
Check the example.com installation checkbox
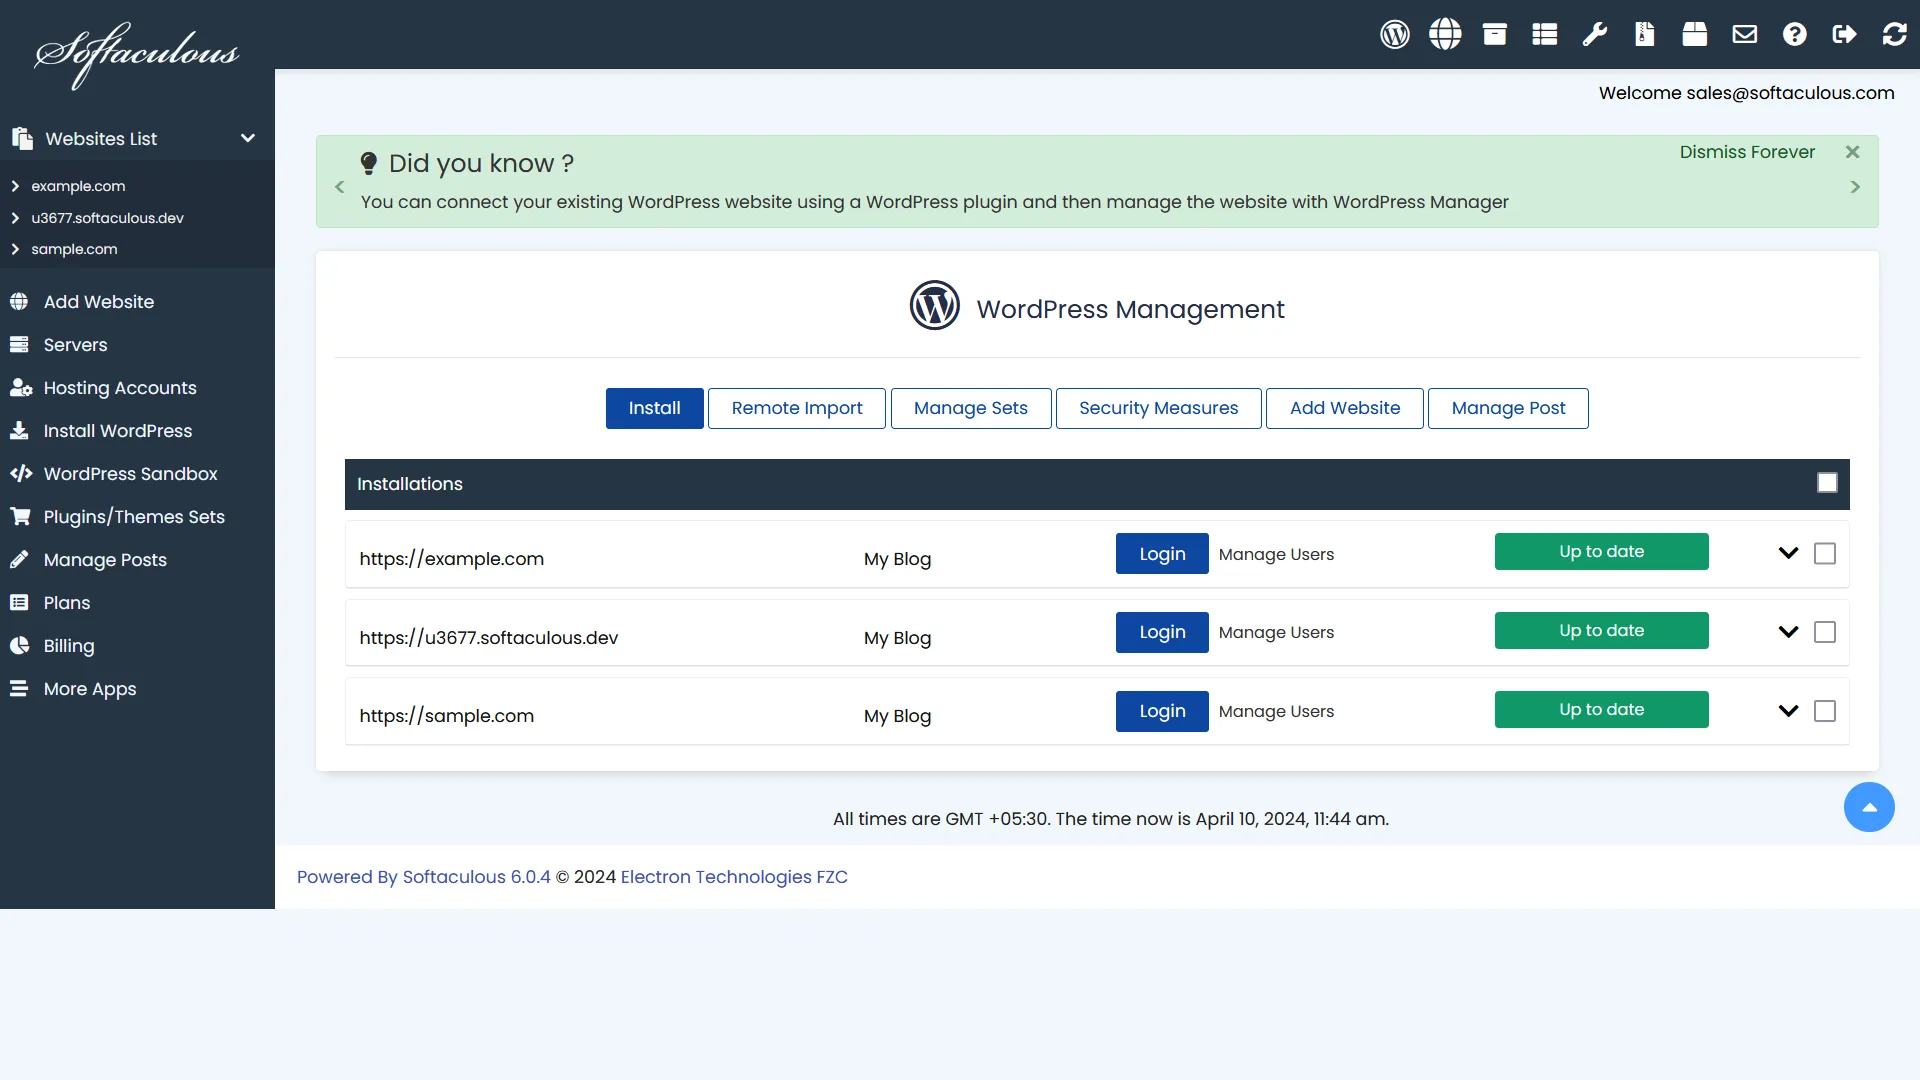point(1824,553)
